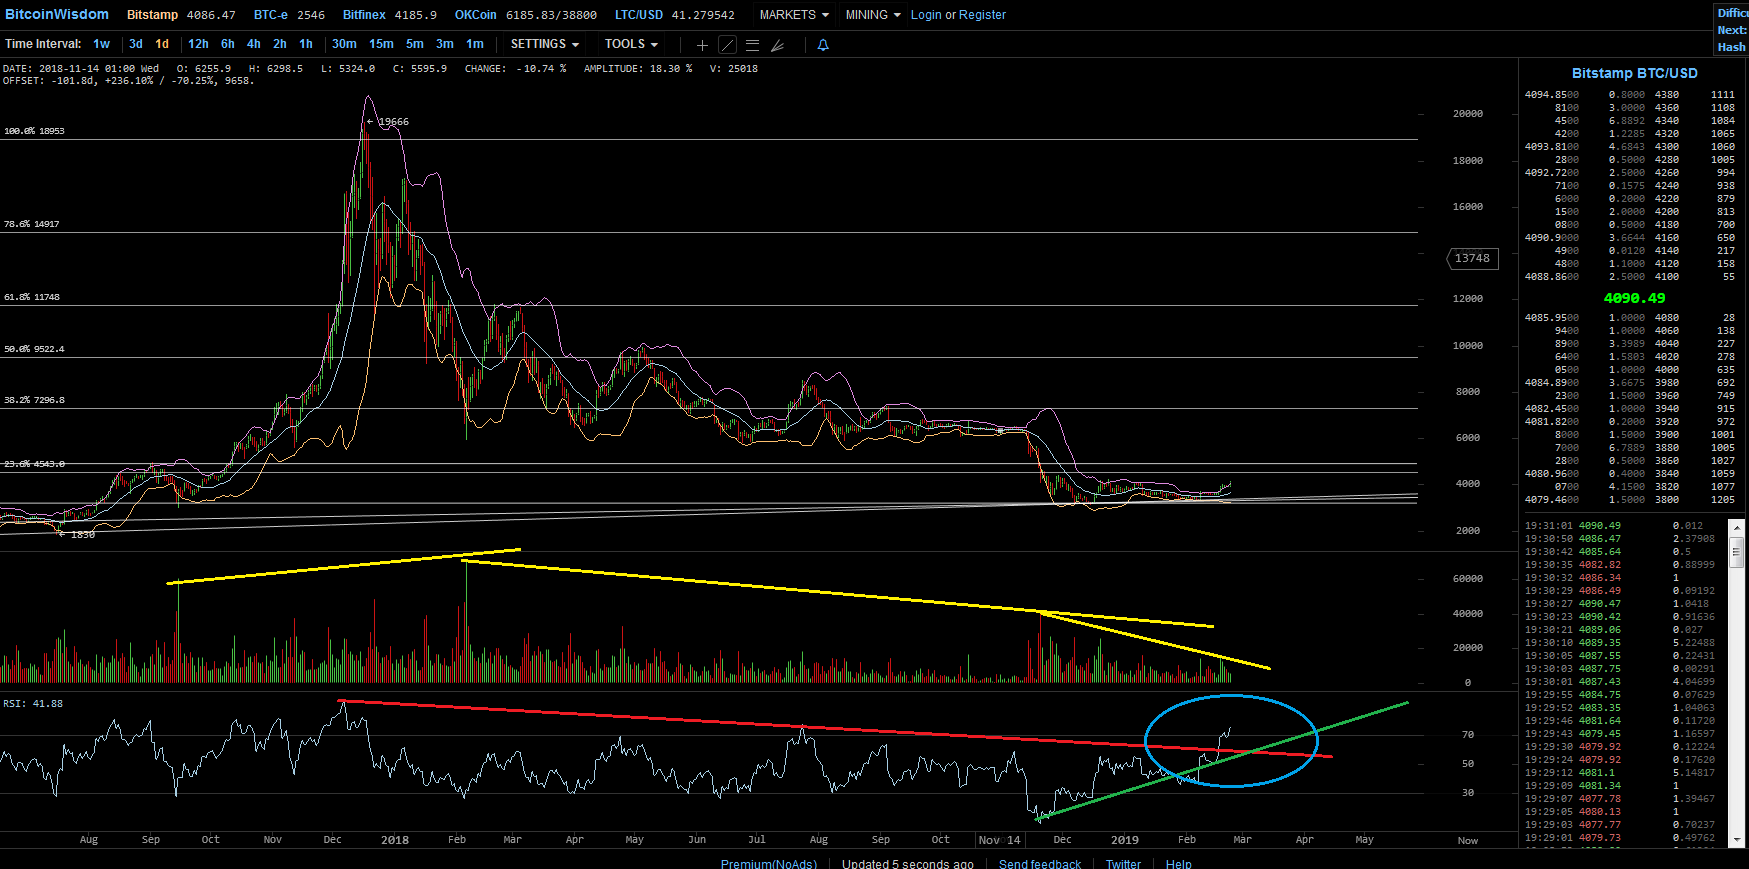Click the Now label on time axis
1749x869 pixels.
[1467, 841]
